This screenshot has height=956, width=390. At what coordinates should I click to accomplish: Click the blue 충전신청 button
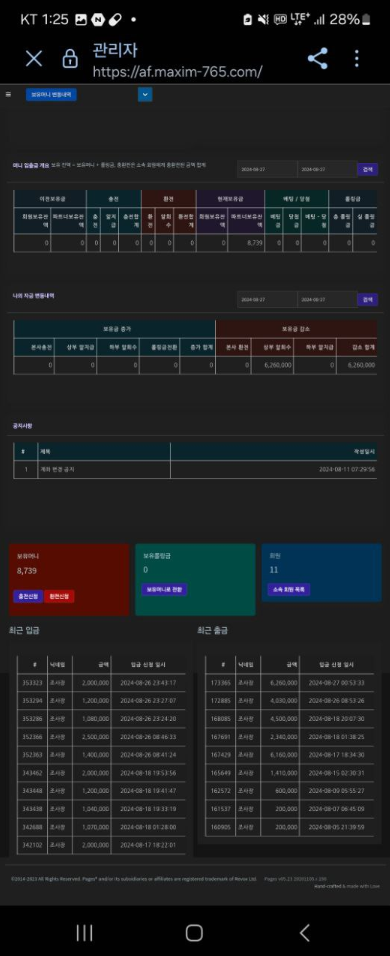coord(28,596)
